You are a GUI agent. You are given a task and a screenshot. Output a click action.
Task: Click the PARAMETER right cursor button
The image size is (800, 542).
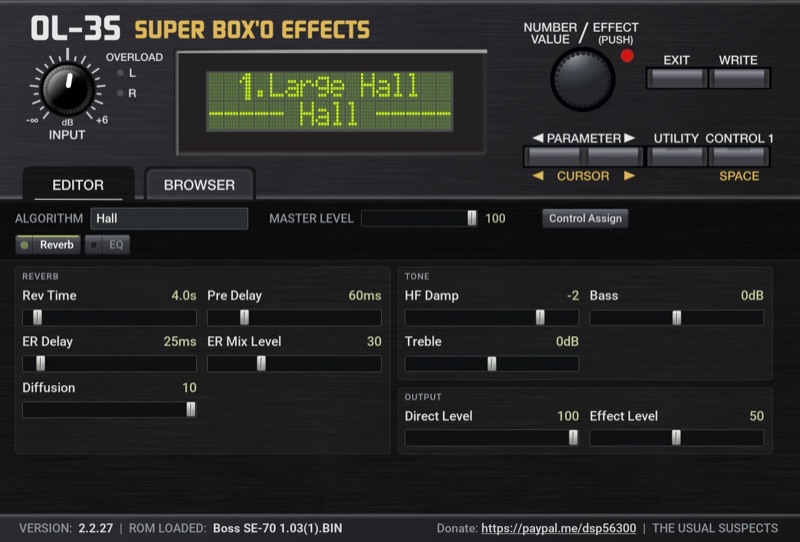click(613, 157)
